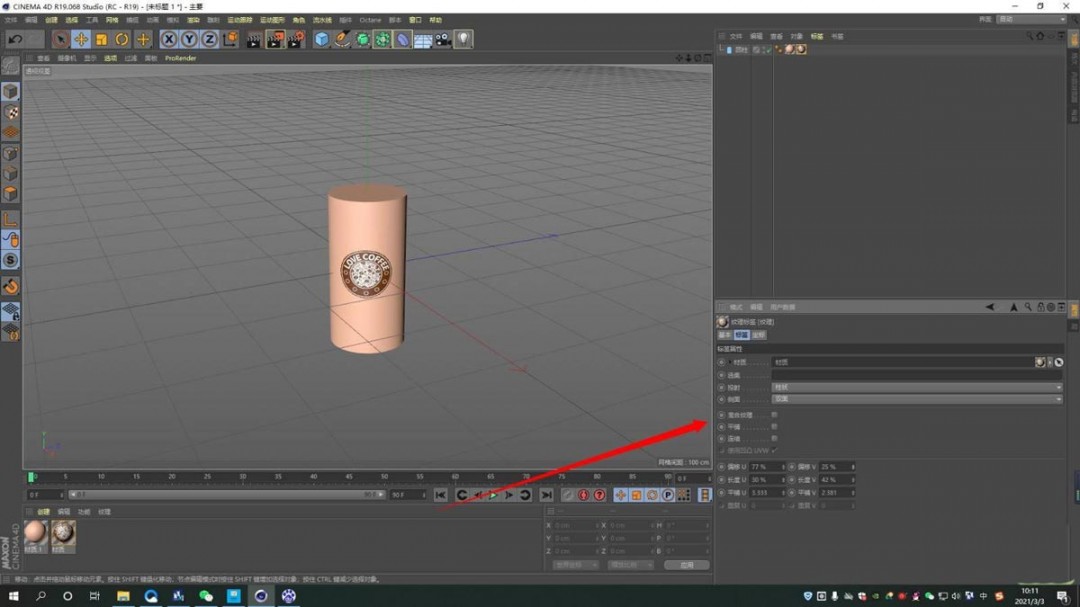Select the Scale tool
1080x607 pixels.
(x=103, y=38)
